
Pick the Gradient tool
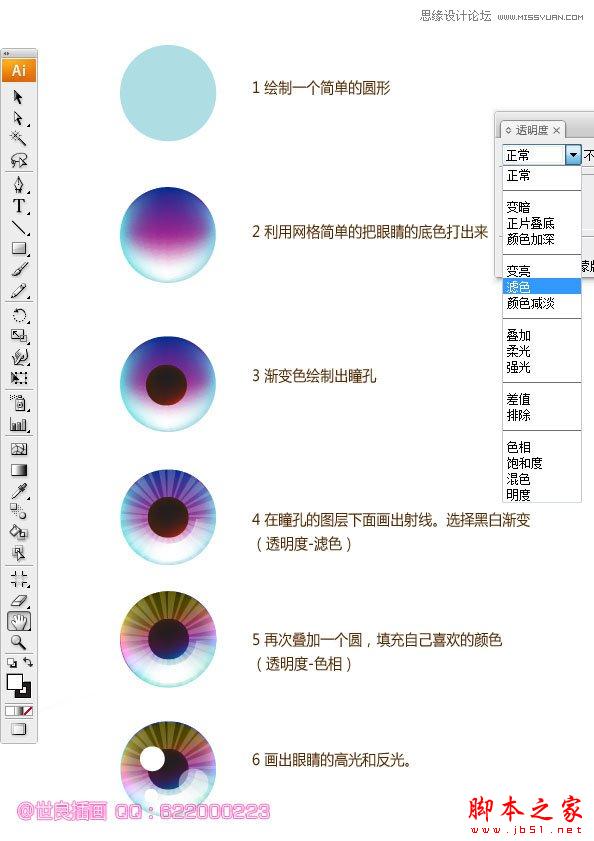tap(19, 470)
